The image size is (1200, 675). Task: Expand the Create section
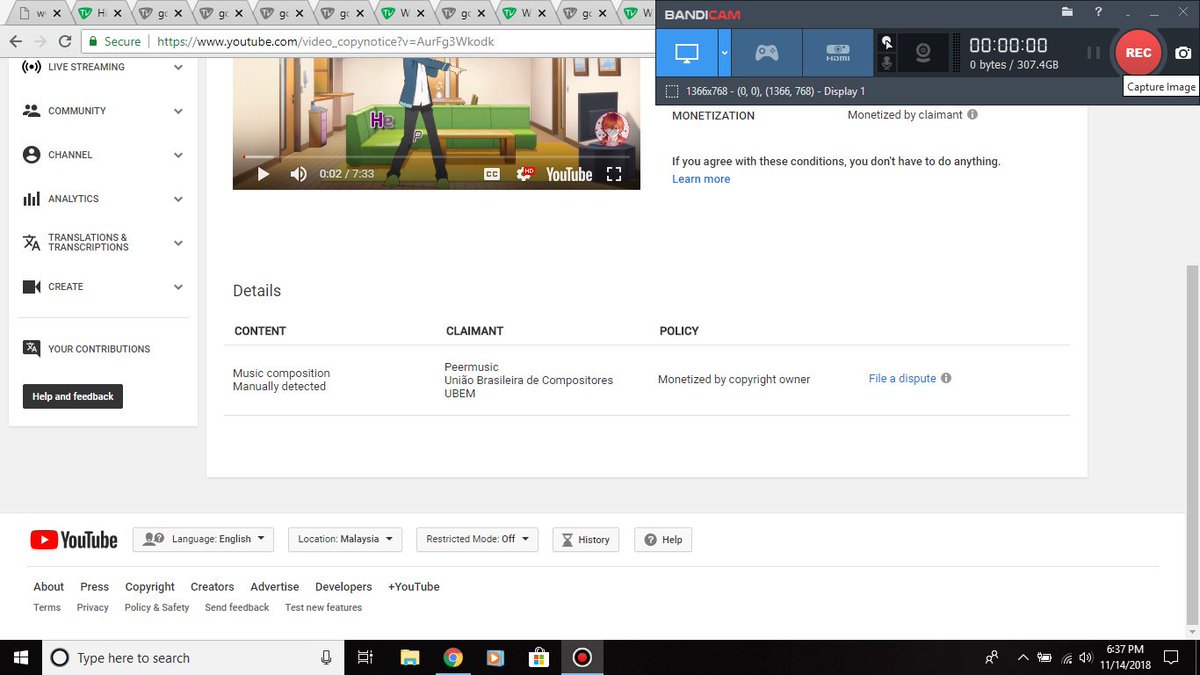(178, 287)
